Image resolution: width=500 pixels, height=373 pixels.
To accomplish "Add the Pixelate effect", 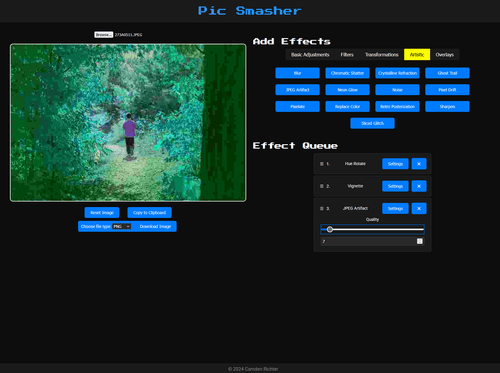I will click(x=297, y=106).
